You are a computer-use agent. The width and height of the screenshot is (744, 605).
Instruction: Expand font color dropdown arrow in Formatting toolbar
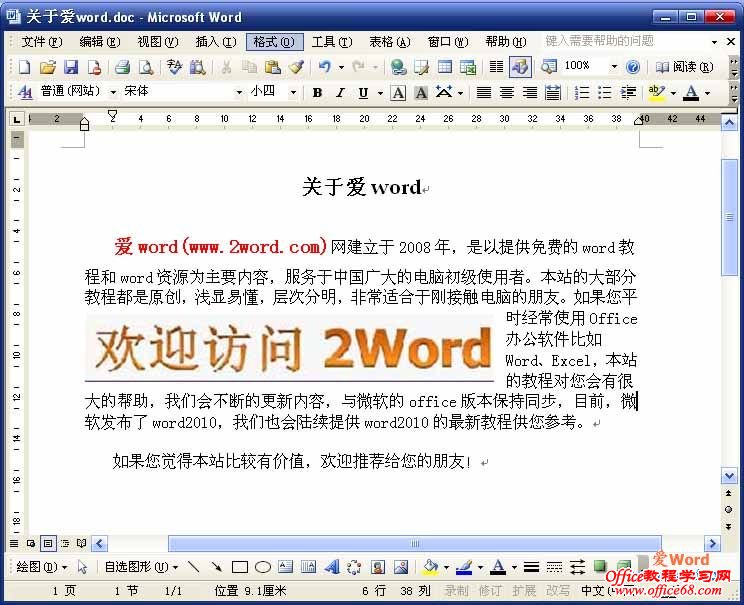[707, 93]
